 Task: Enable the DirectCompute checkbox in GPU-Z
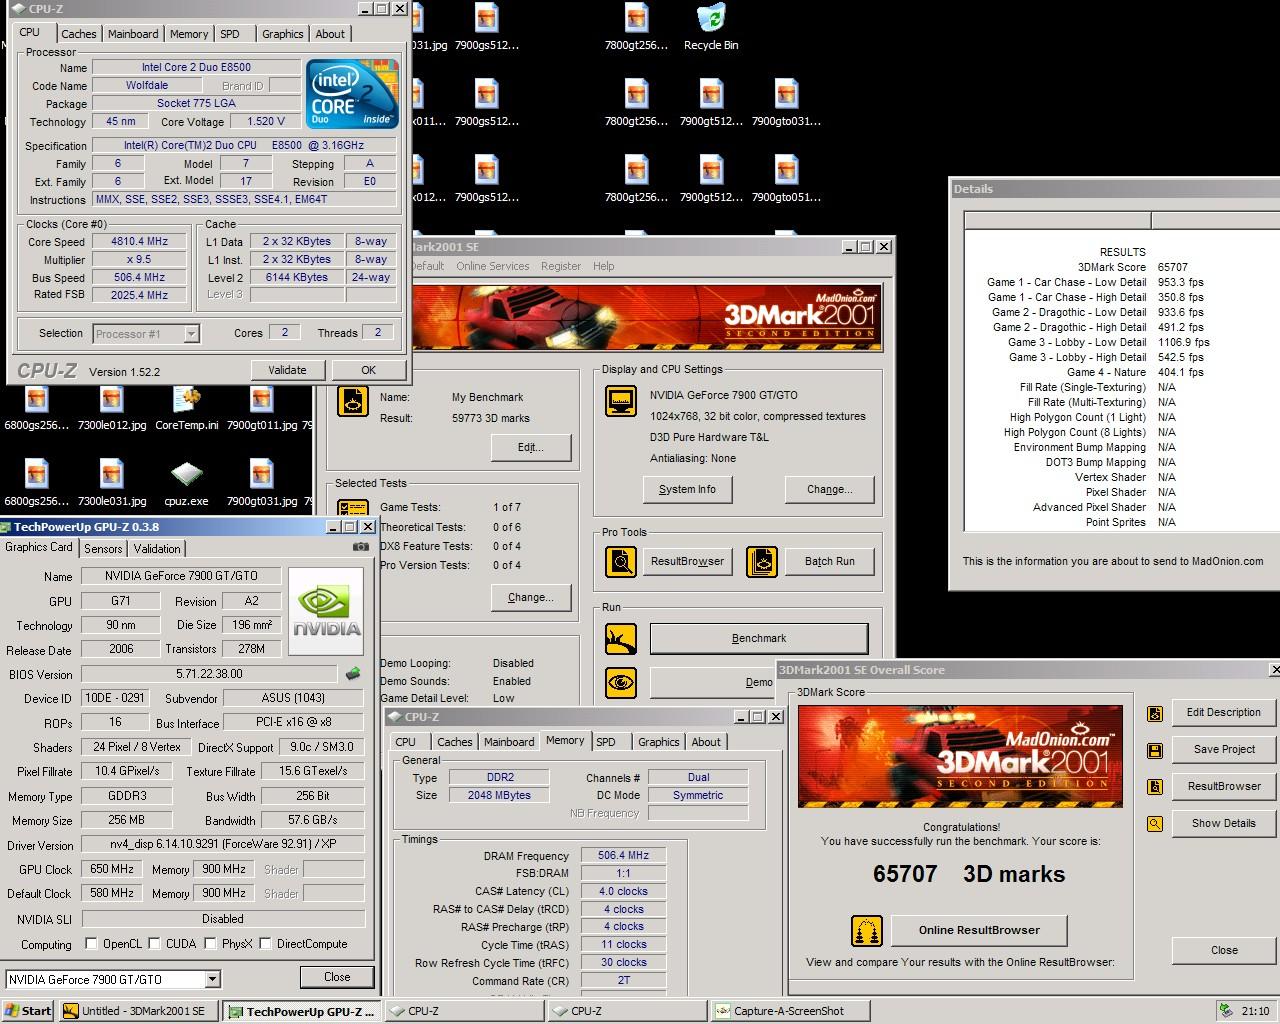pos(265,943)
